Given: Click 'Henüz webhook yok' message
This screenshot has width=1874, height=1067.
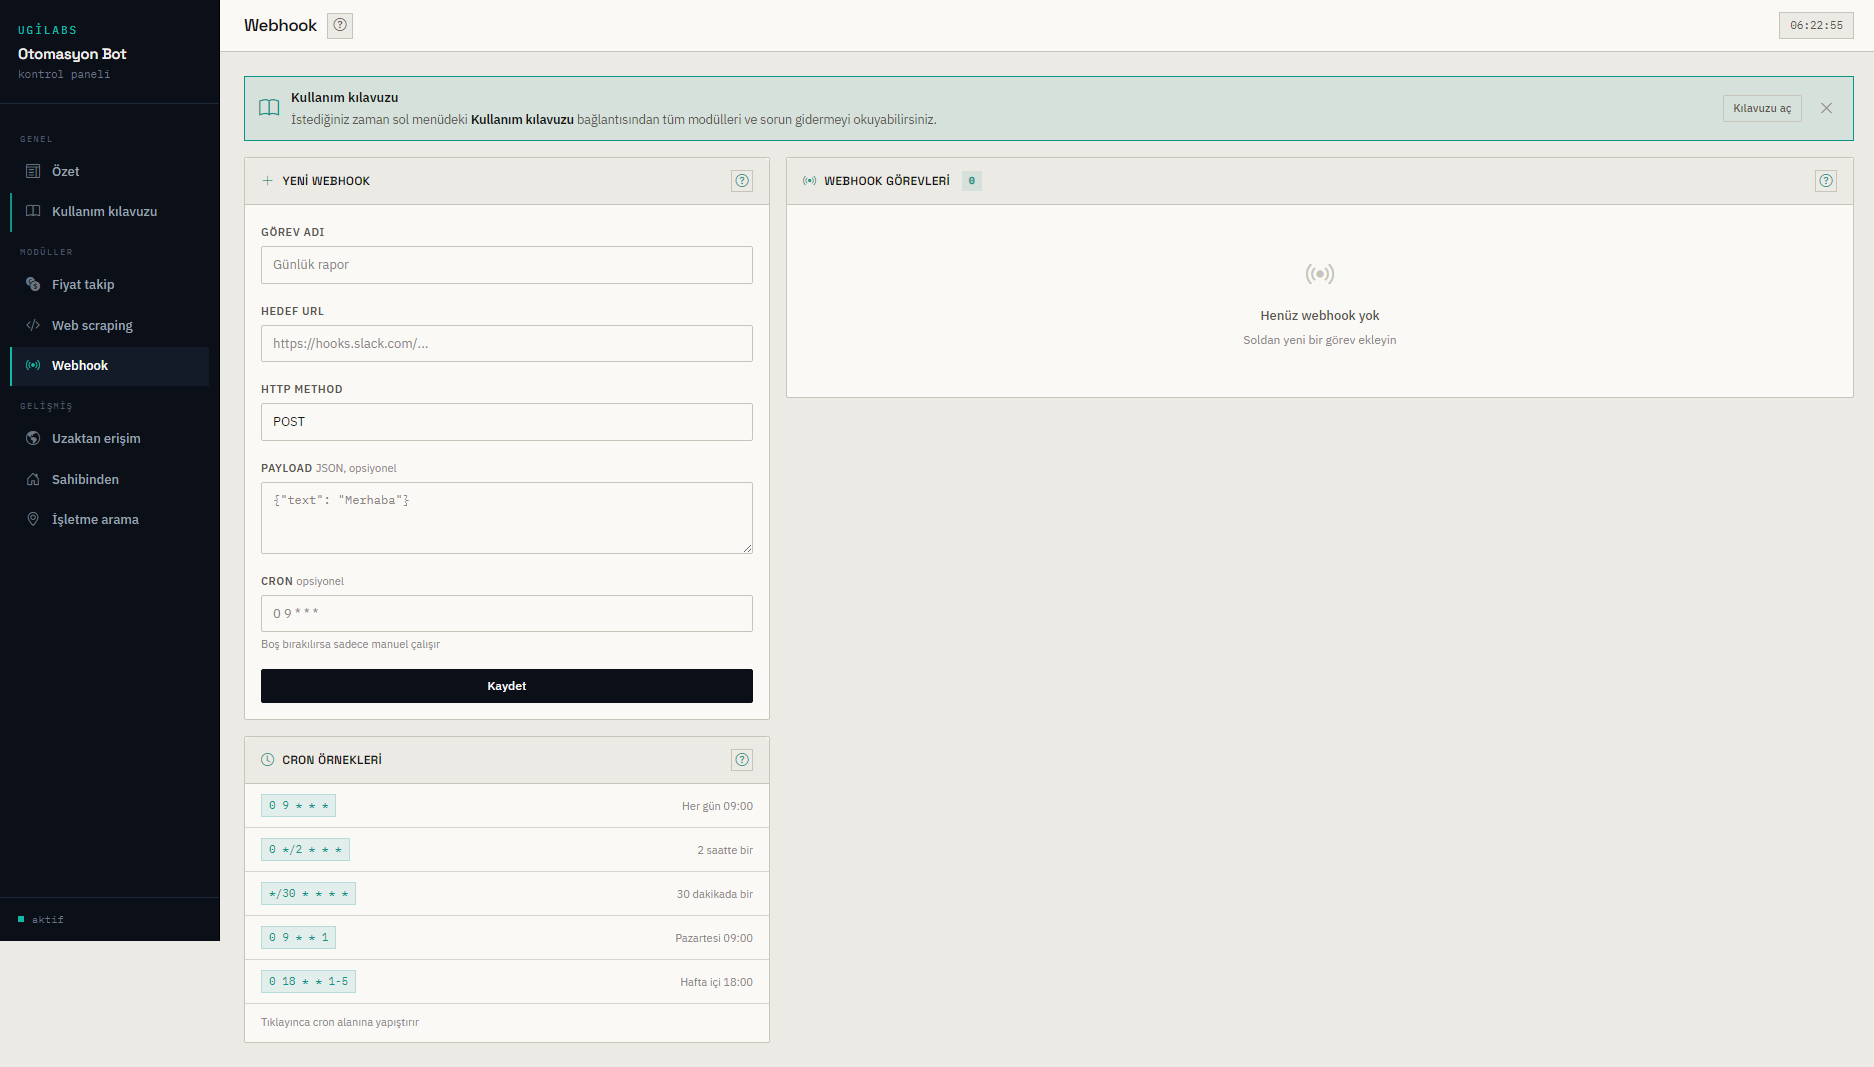Looking at the screenshot, I should click(x=1320, y=315).
